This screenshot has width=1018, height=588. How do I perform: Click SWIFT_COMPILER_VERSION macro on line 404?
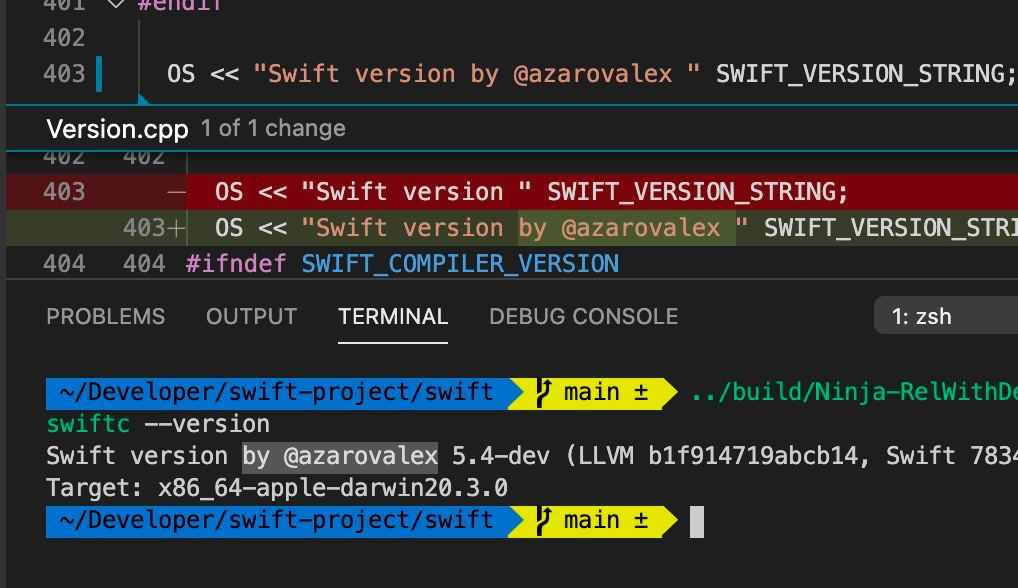click(460, 263)
